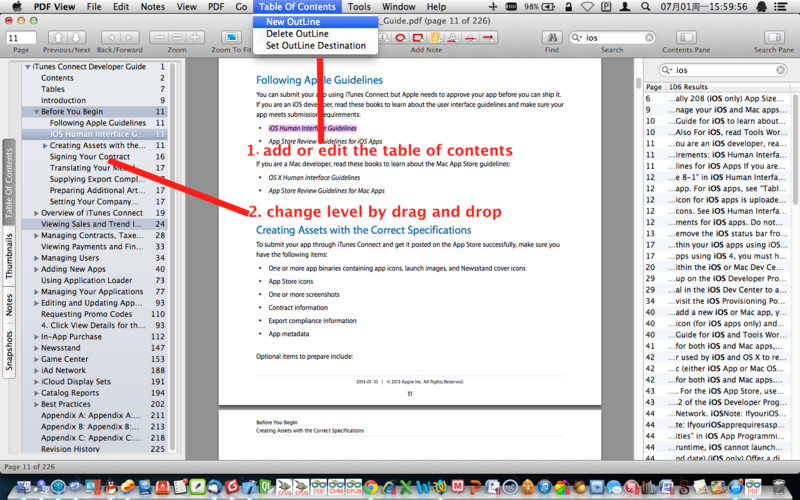Screen dimensions: 800x500
Task: Click the Zoom To Fit icon
Action: [x=231, y=37]
